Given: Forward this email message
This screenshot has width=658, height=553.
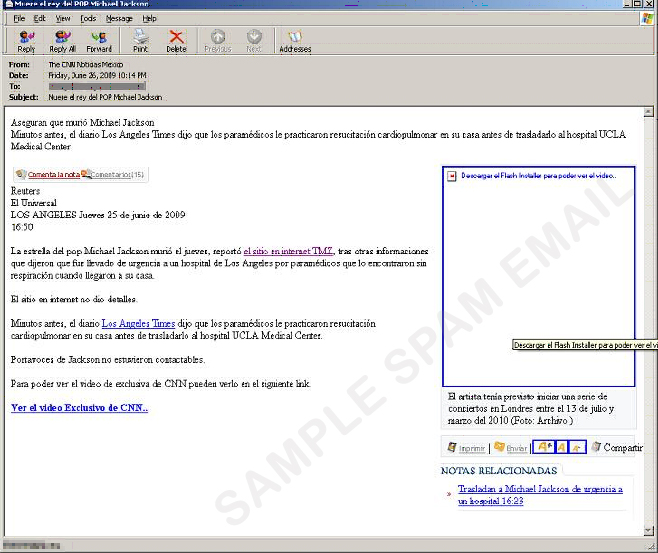Looking at the screenshot, I should 99,39.
